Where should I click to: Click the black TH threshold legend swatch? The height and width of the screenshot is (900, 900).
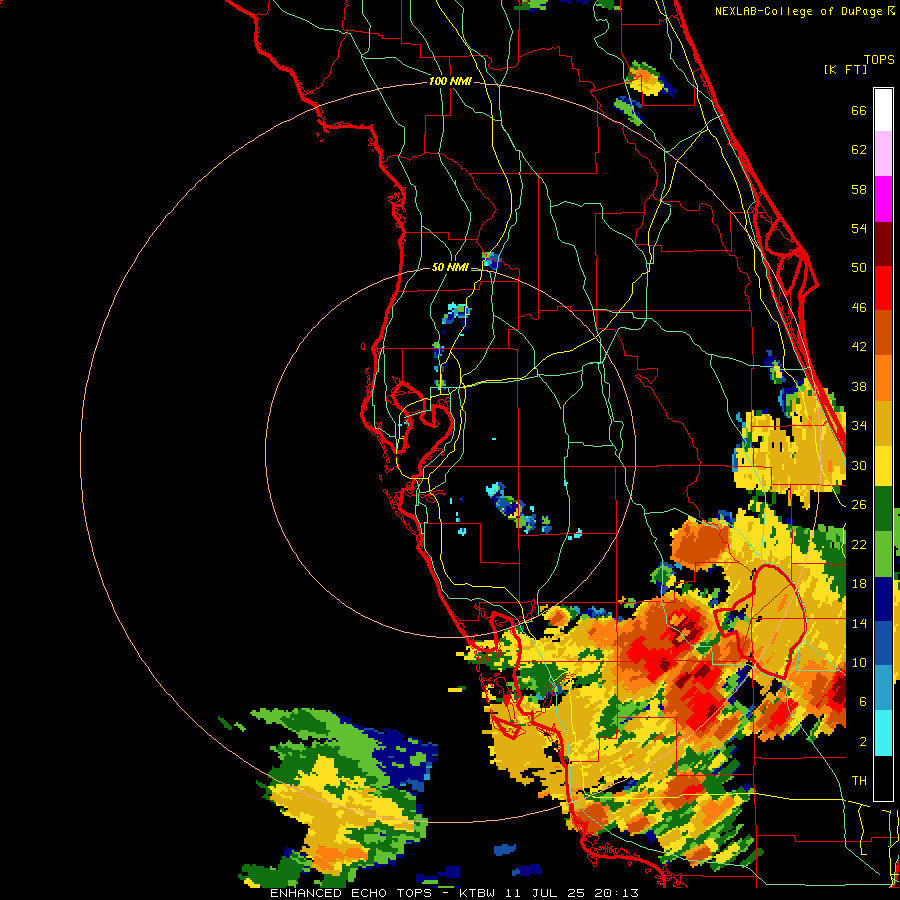tap(883, 778)
